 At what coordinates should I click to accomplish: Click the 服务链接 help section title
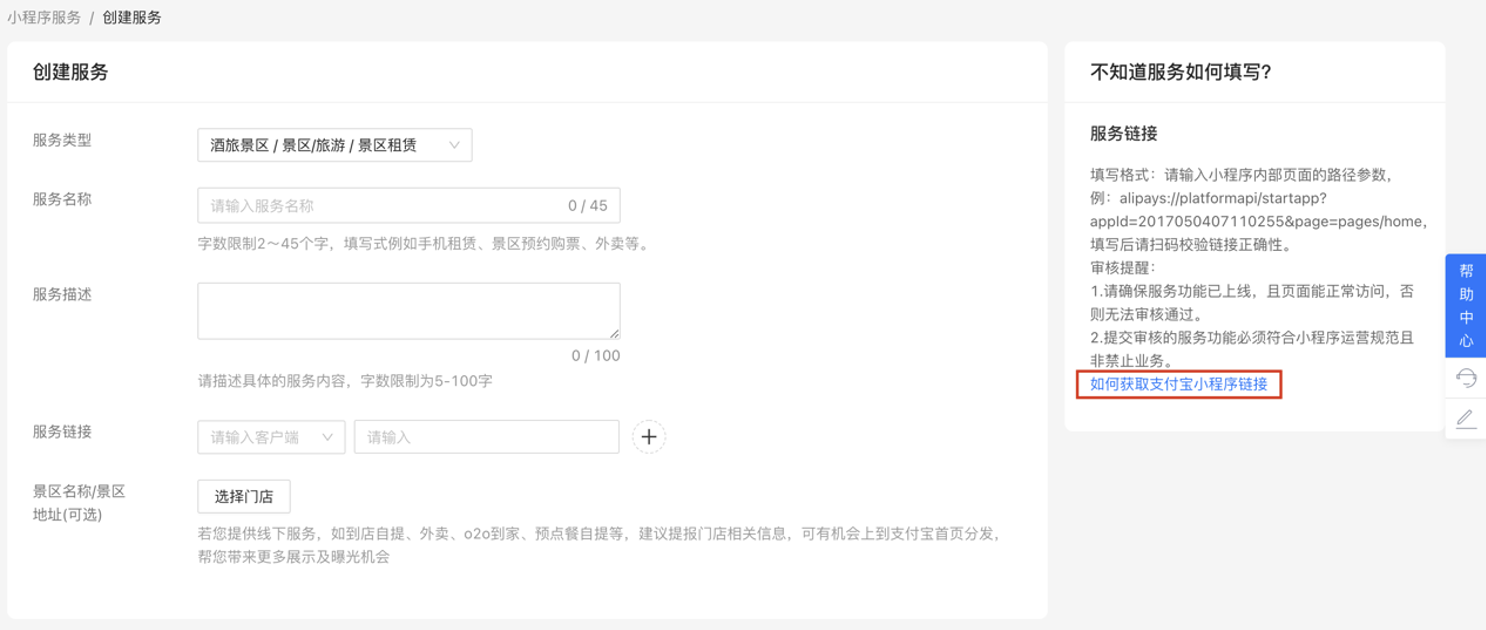coord(1124,133)
